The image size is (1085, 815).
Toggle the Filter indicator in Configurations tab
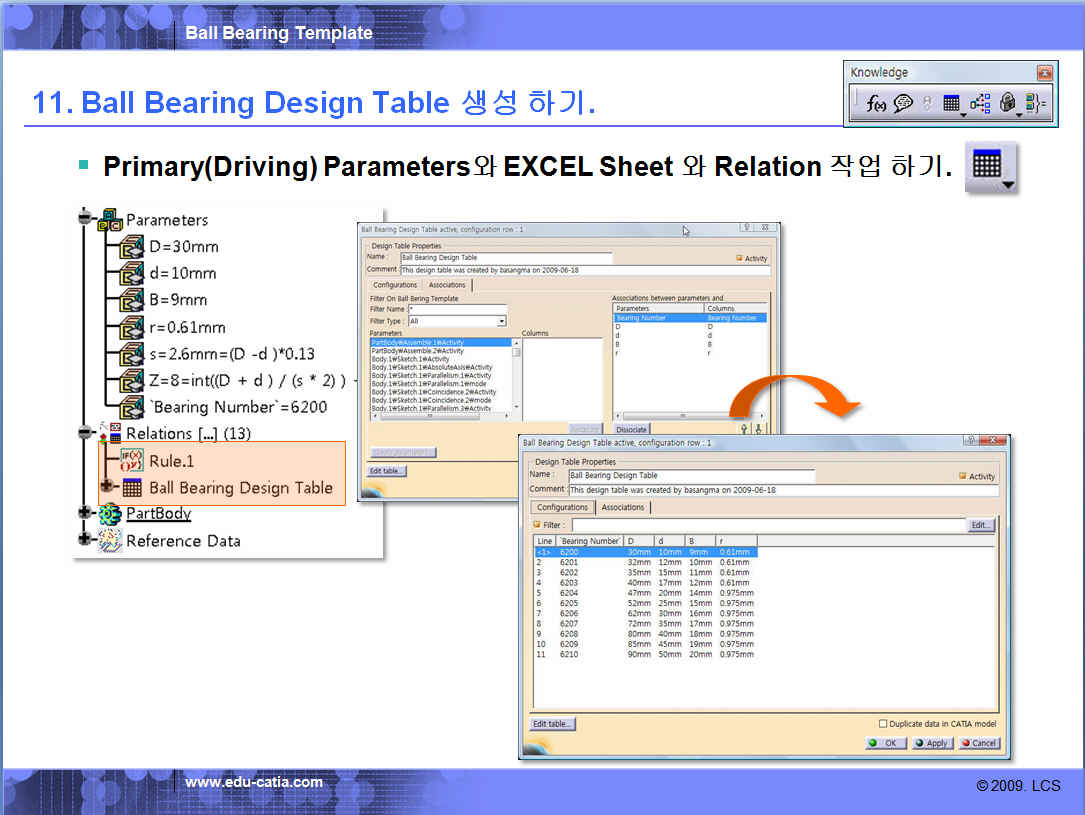tap(537, 525)
